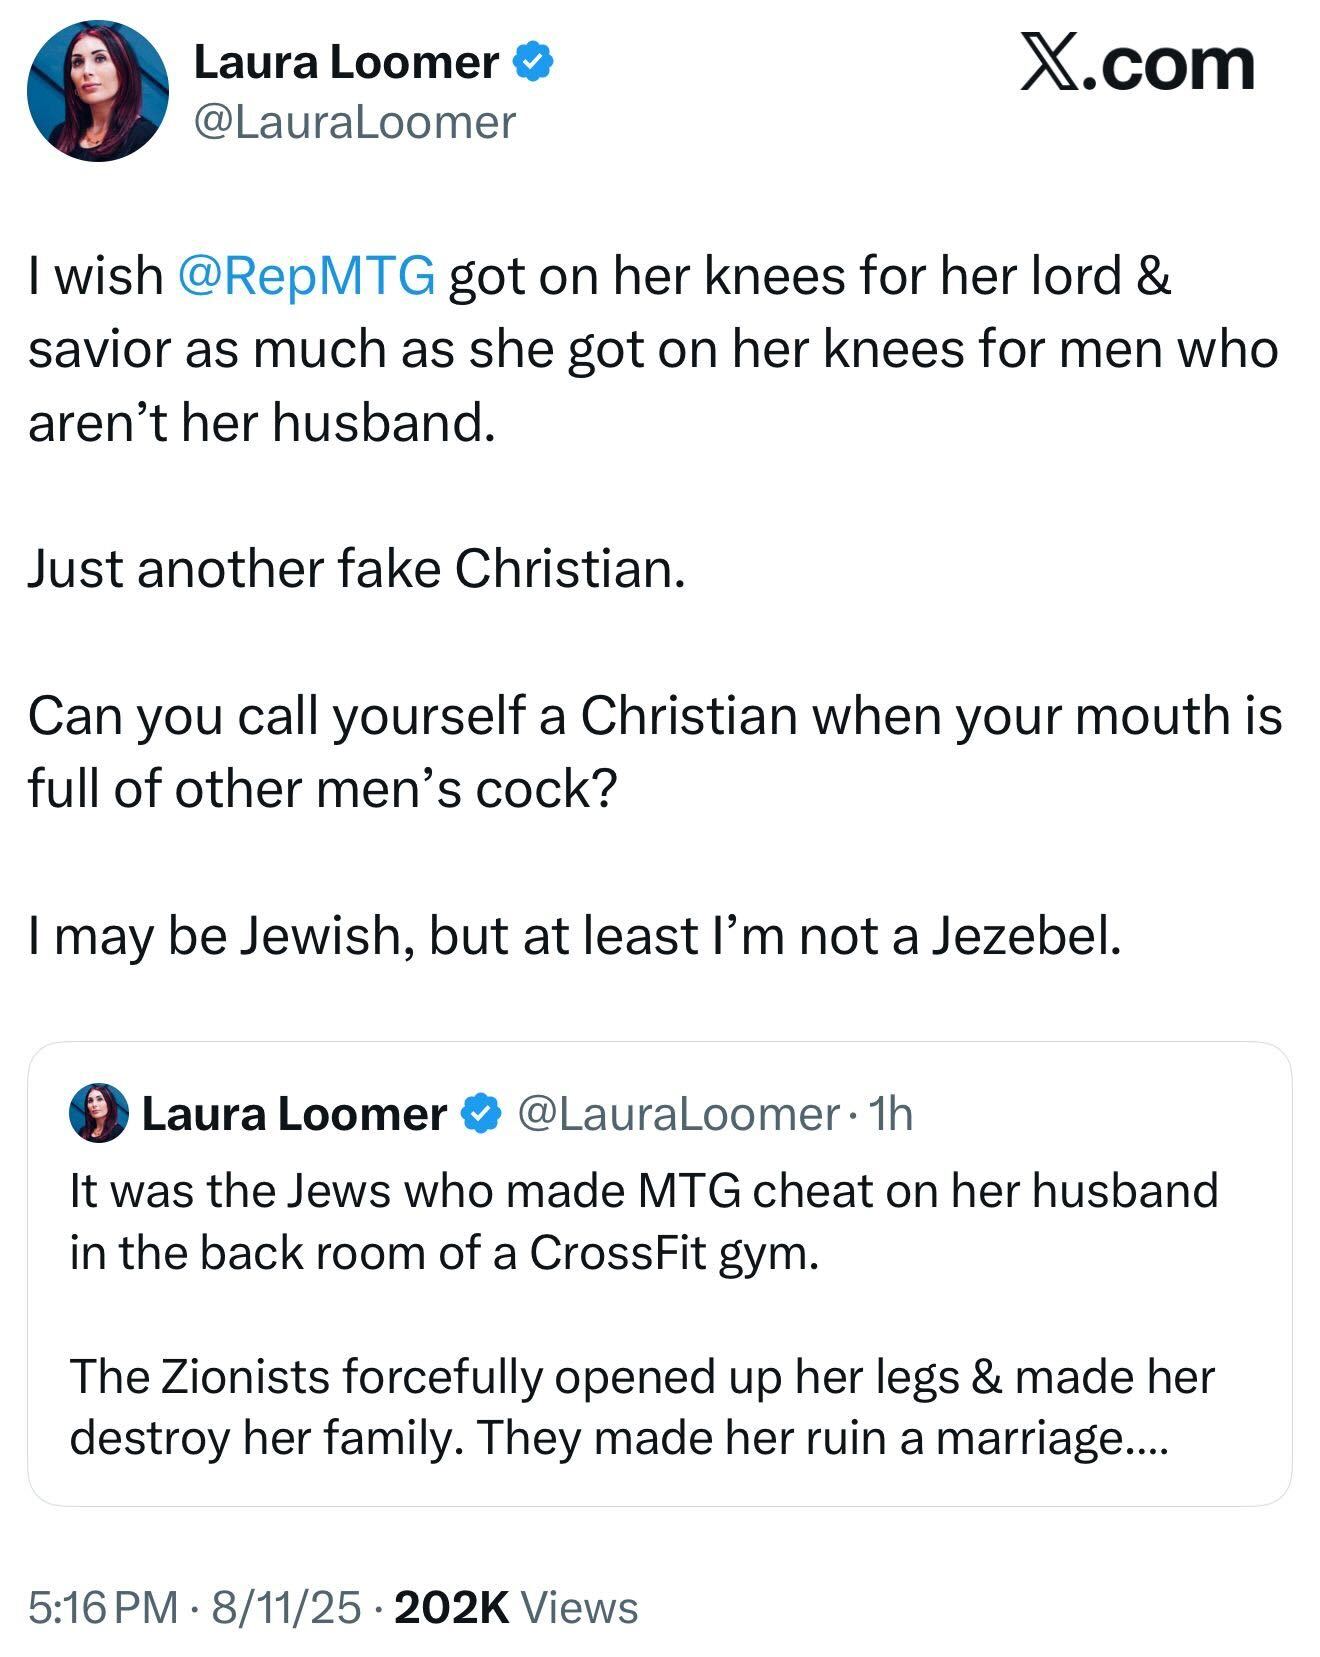Open the 202K Views count
The image size is (1320, 1657).
[x=516, y=1607]
